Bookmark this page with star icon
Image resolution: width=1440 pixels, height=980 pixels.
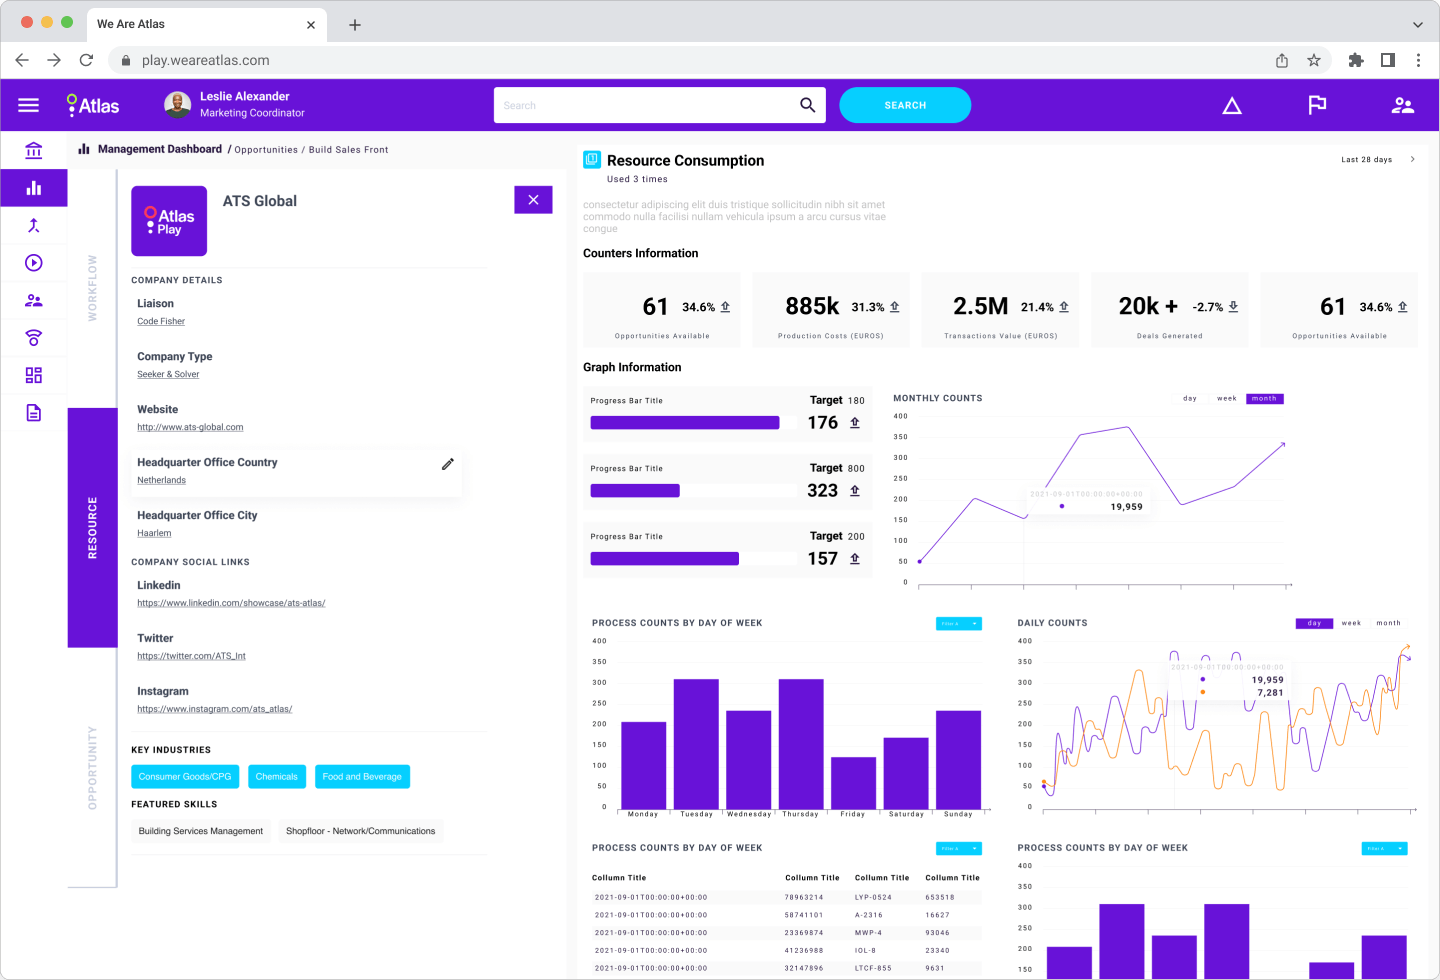pos(1314,60)
